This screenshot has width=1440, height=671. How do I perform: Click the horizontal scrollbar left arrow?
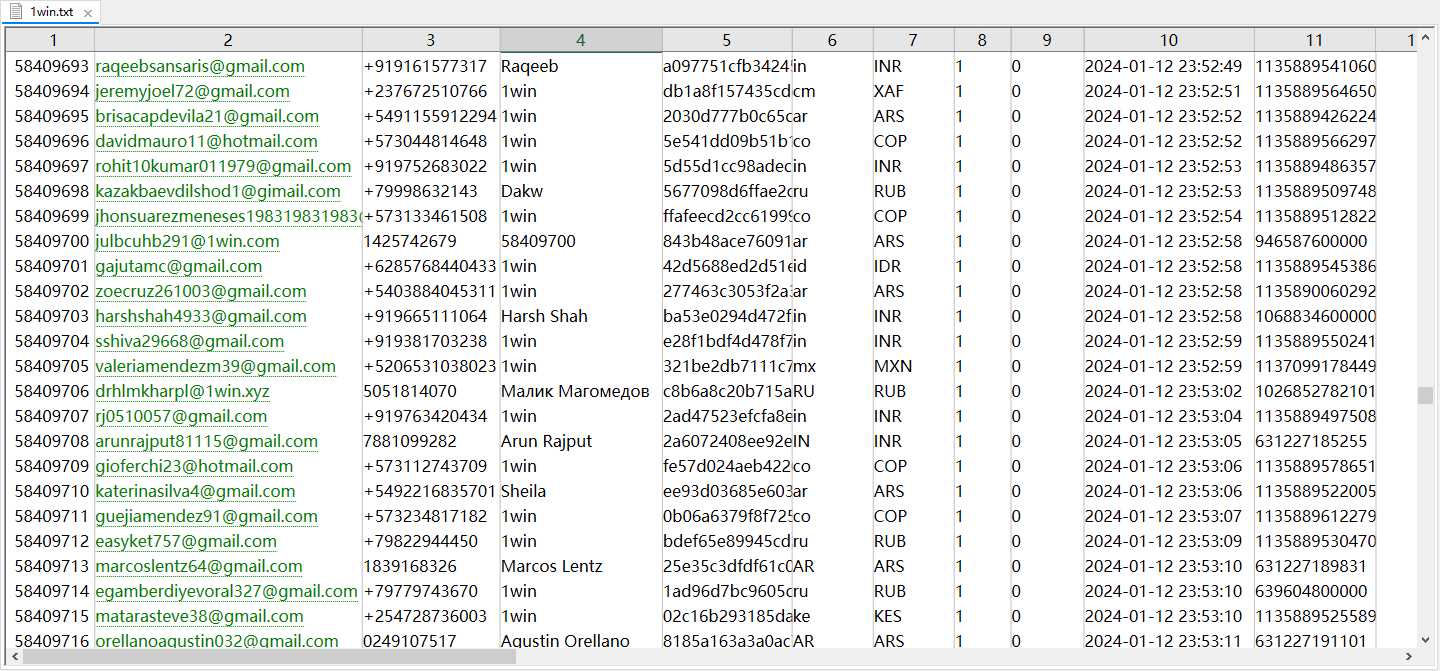pos(14,657)
